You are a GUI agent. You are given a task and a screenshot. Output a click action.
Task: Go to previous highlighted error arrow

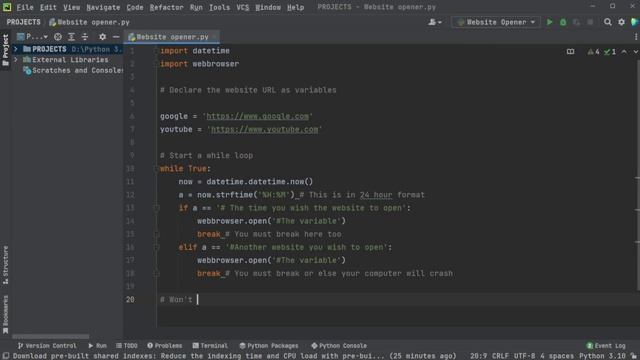624,52
